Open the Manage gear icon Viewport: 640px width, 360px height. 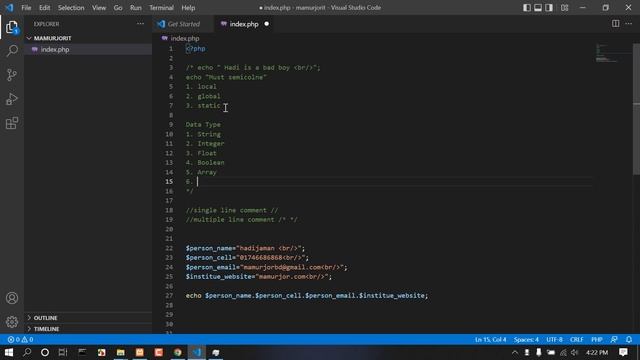[12, 322]
